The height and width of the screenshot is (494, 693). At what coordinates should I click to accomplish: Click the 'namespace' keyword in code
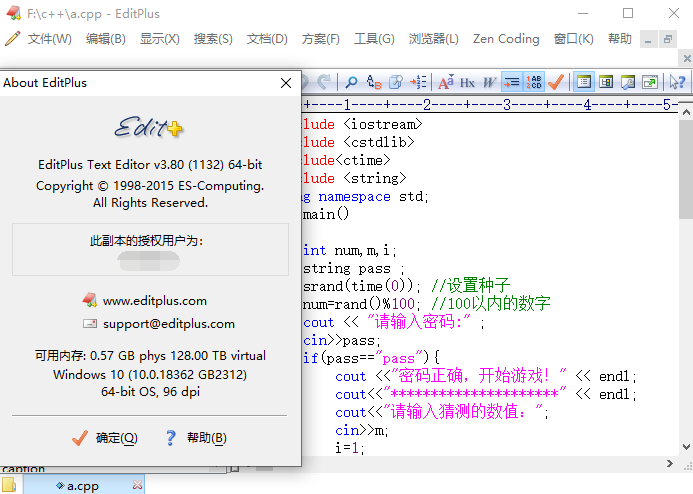[x=354, y=197]
